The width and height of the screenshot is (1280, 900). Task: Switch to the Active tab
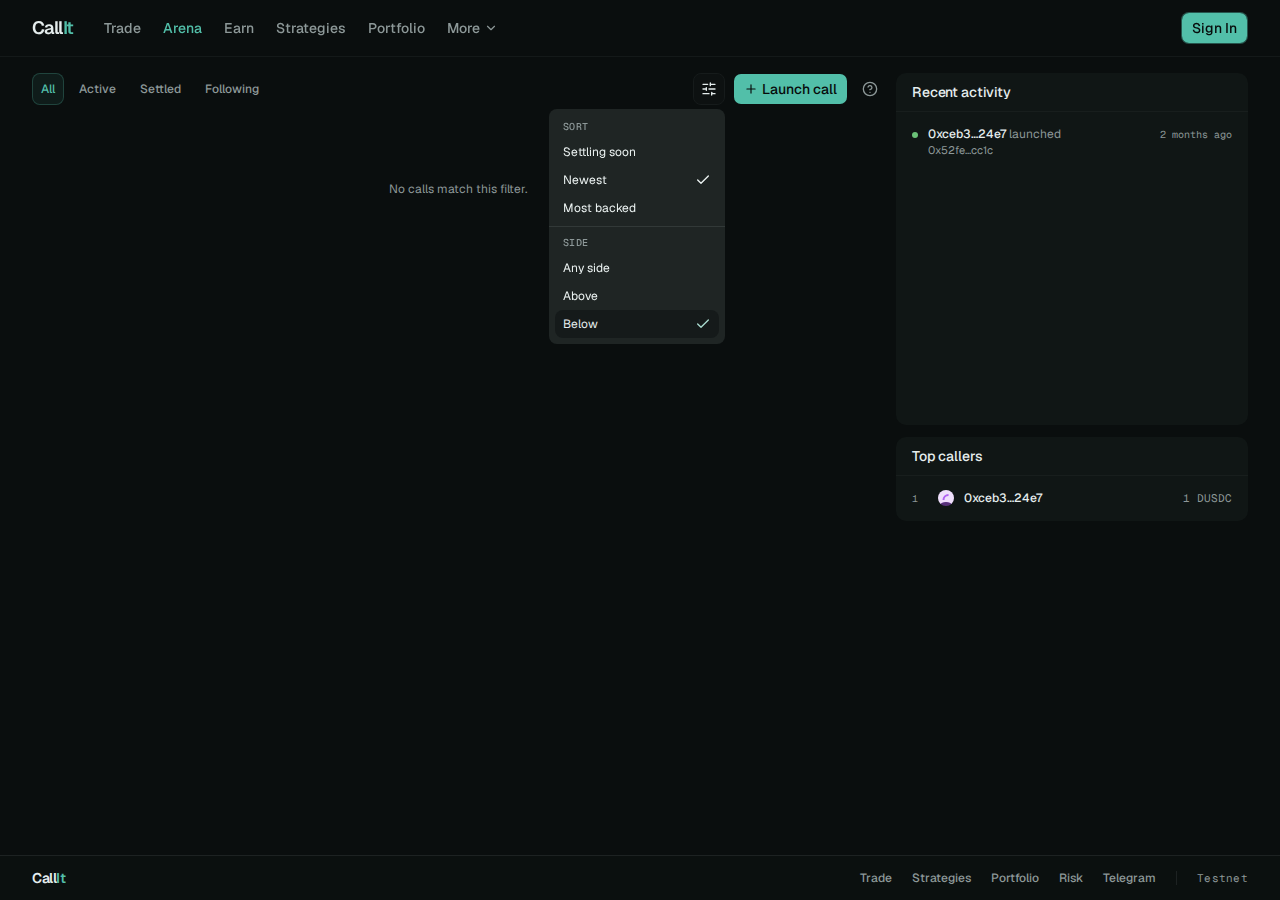click(x=97, y=89)
